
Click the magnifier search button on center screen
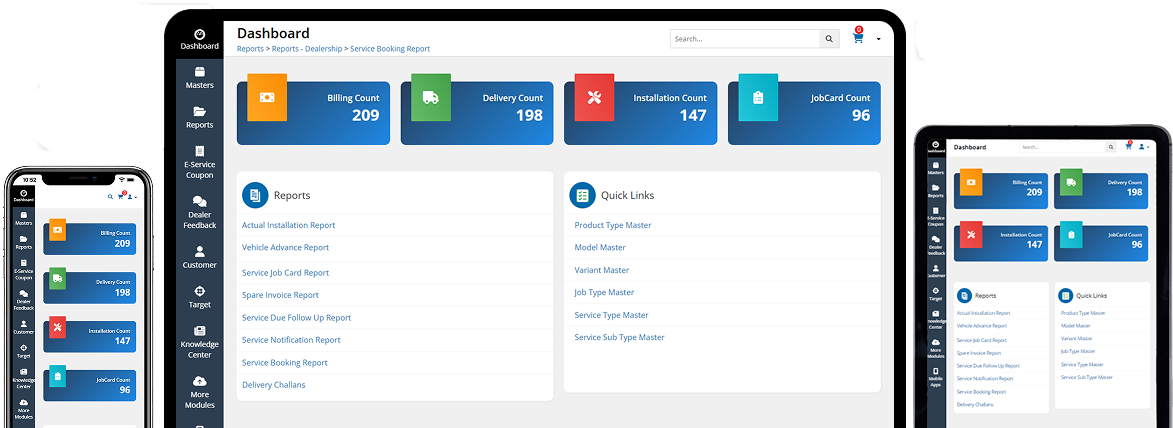coord(829,39)
